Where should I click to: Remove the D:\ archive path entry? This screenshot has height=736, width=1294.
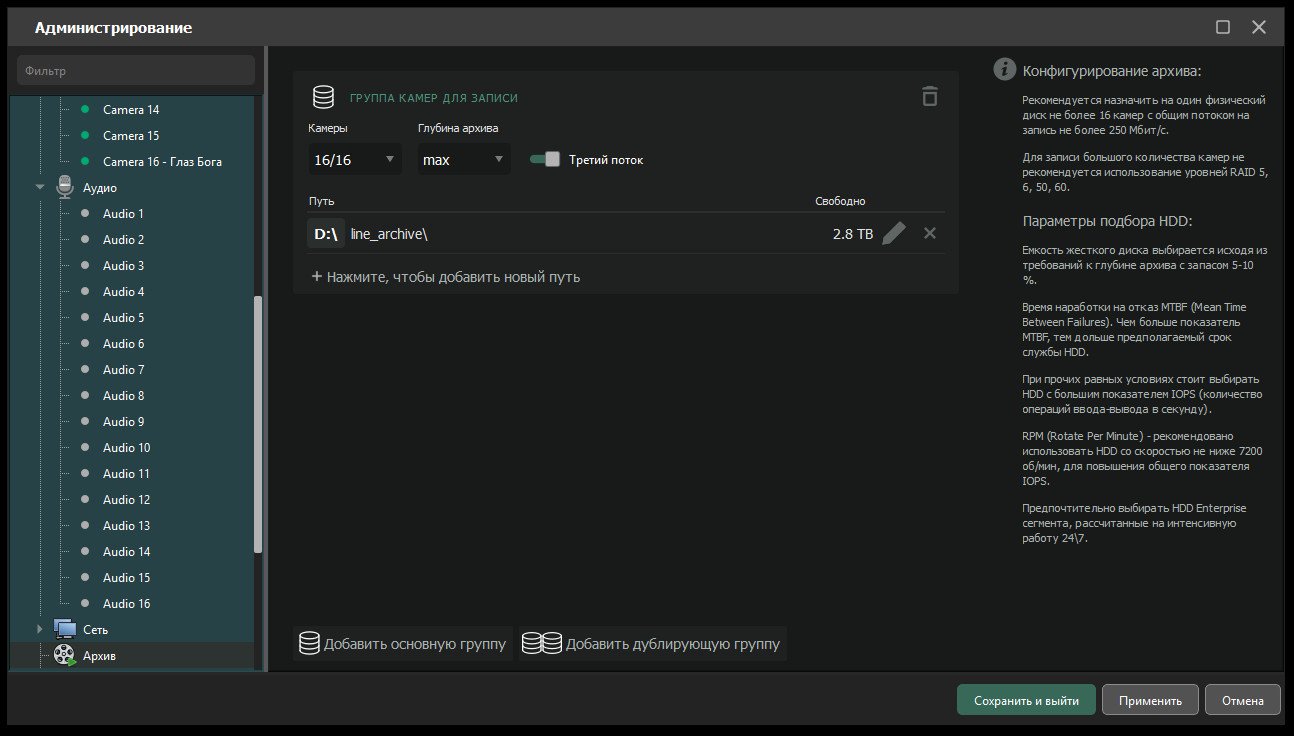(x=930, y=233)
